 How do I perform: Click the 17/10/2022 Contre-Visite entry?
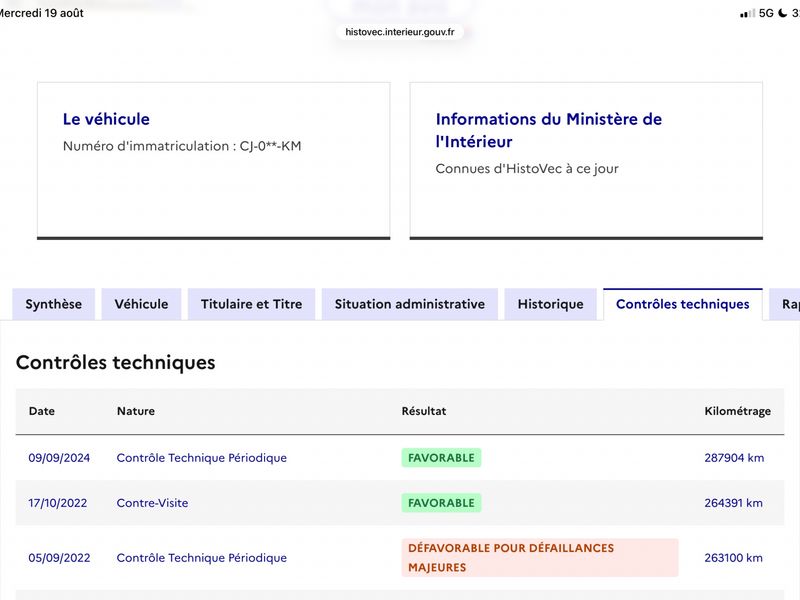(152, 503)
